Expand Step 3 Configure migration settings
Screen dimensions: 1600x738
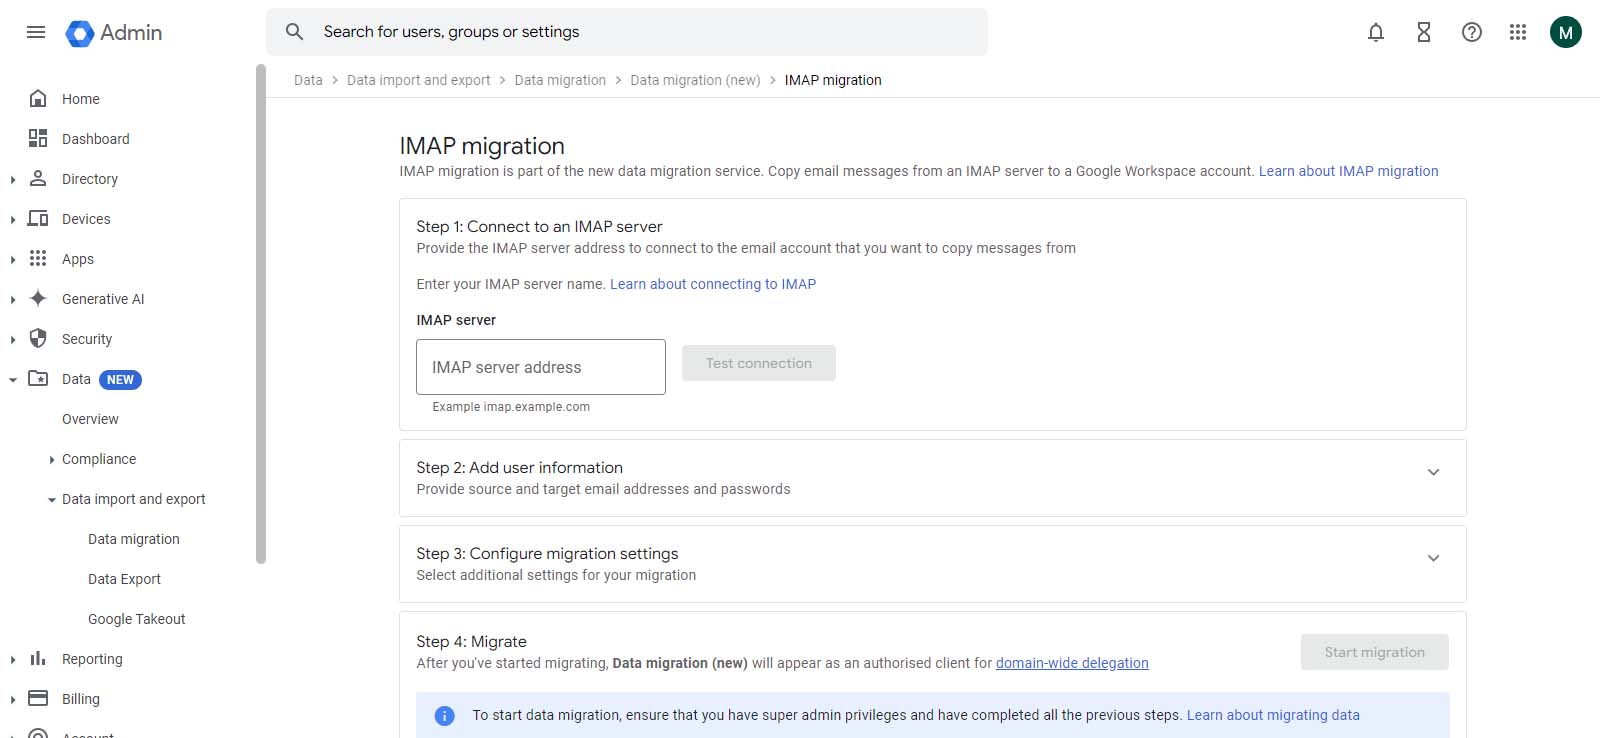tap(1433, 558)
